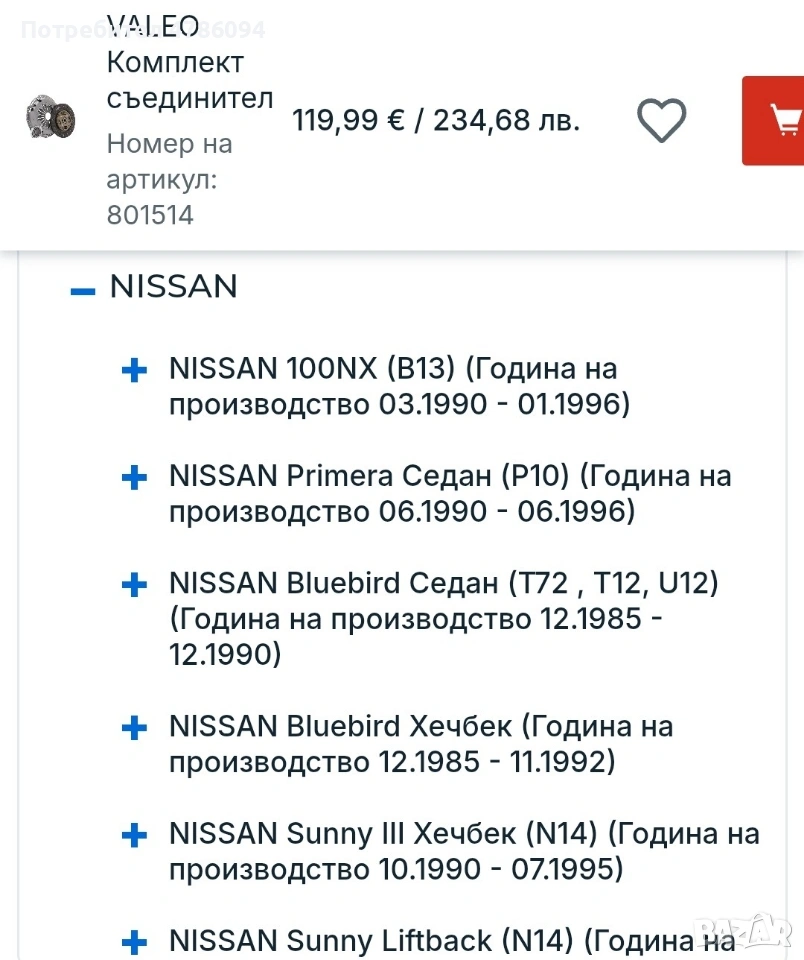Expand NISSAN Bluebird Седан plus icon
Viewport: 804px width, 960px height.
click(134, 584)
